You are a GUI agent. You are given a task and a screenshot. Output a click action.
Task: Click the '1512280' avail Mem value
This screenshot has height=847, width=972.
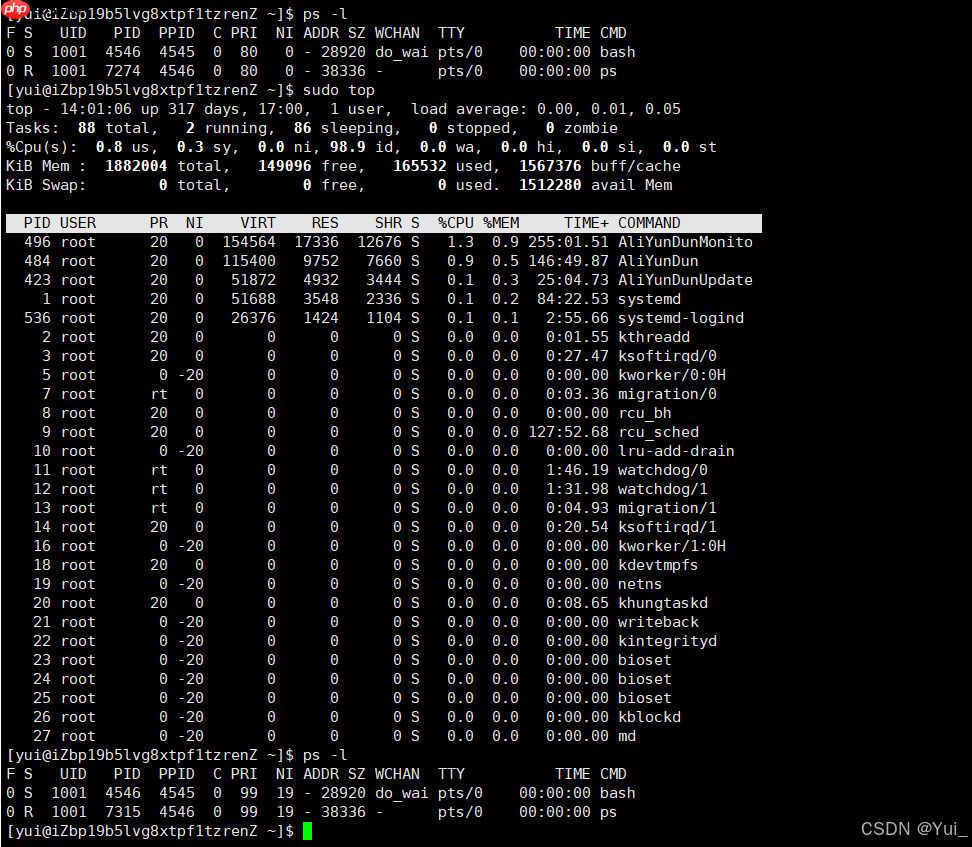[550, 185]
